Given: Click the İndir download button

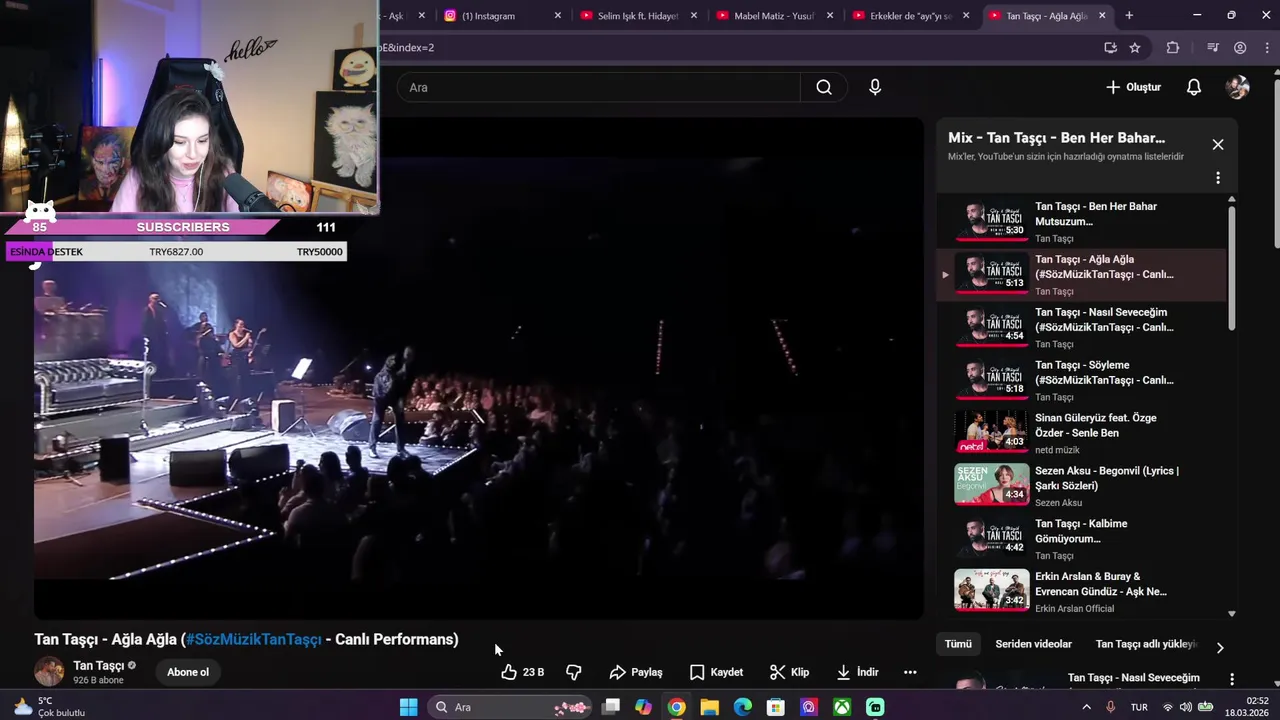Looking at the screenshot, I should pyautogui.click(x=857, y=672).
